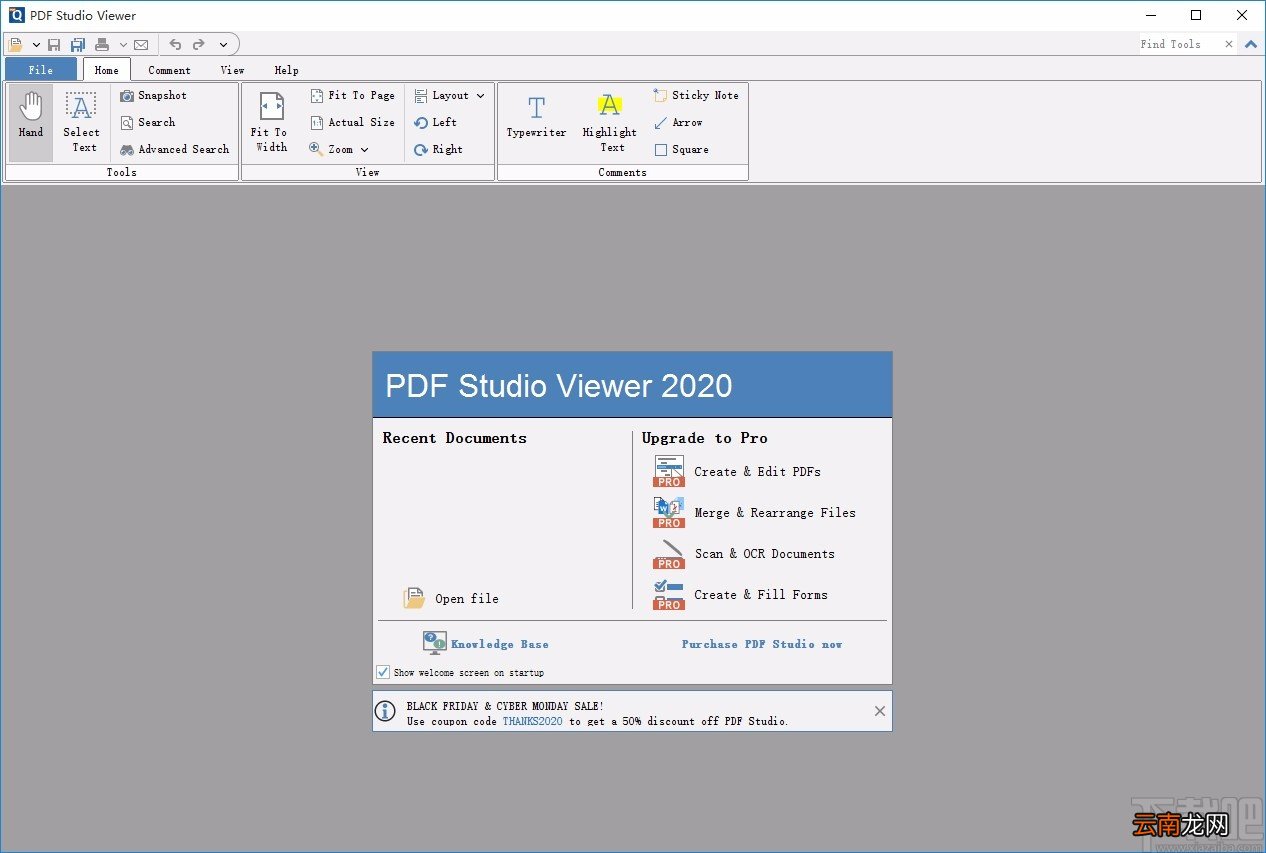Click the THANKS2020 coupon code link

532,721
